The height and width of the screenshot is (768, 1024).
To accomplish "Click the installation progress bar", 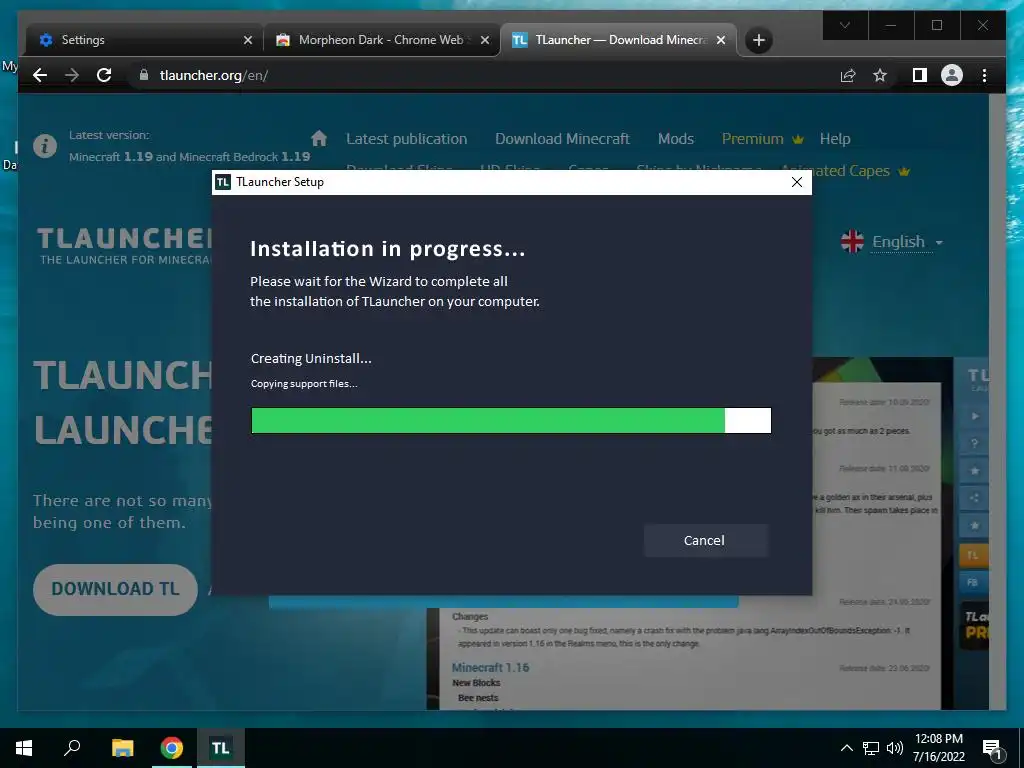I will (x=511, y=421).
